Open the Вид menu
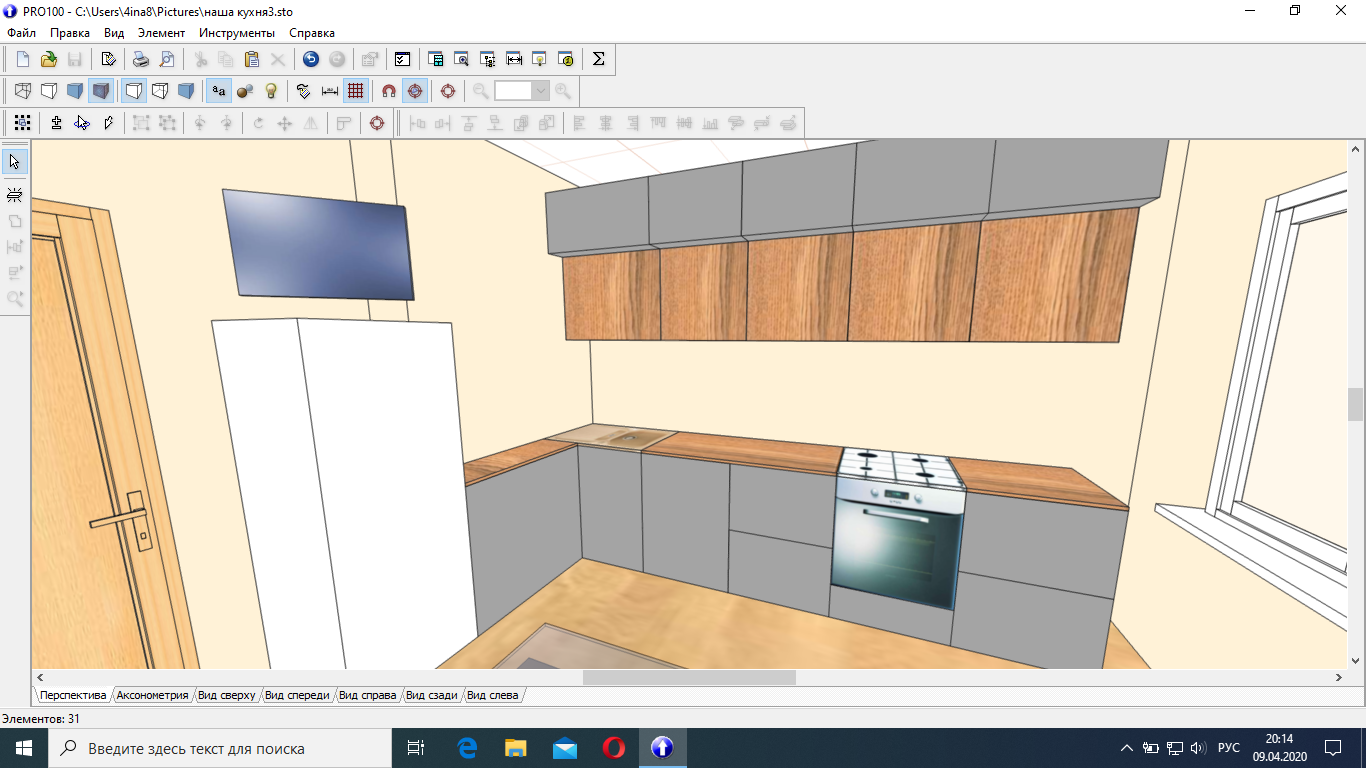 click(x=114, y=33)
